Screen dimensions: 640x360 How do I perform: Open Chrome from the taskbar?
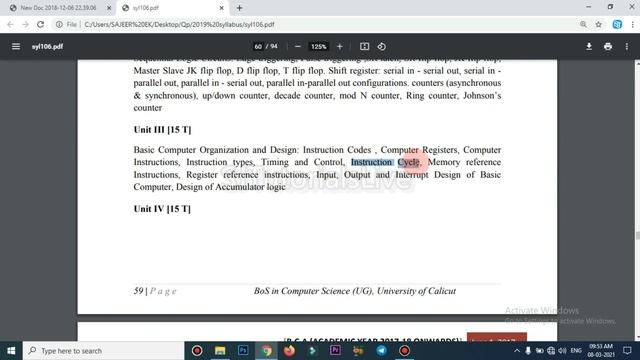(x=266, y=351)
